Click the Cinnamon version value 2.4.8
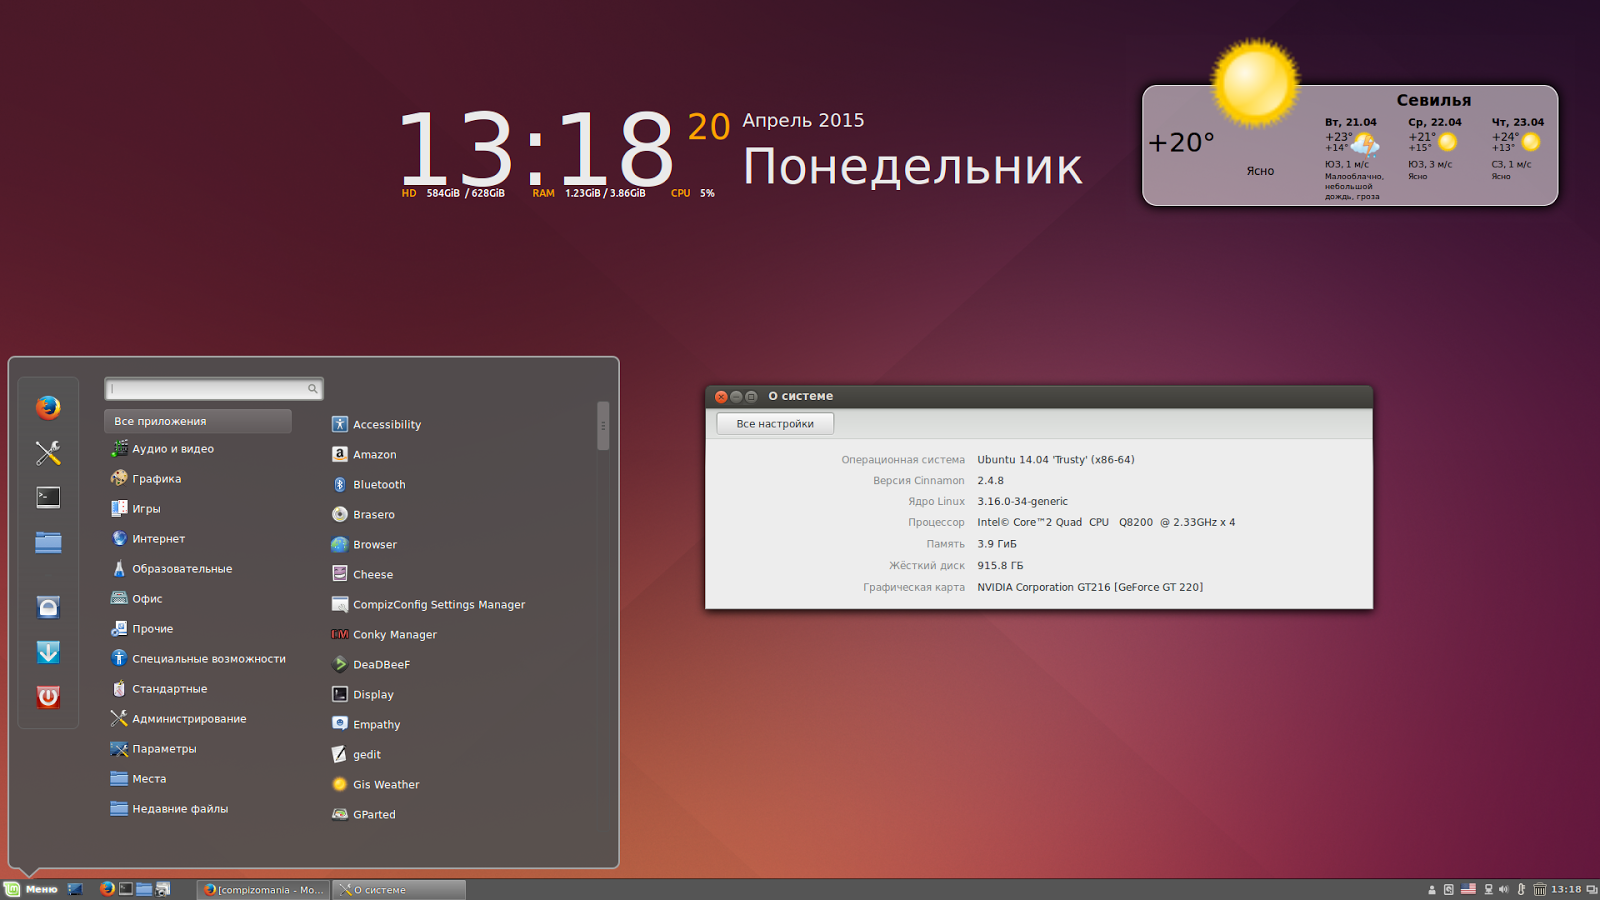 (x=990, y=481)
